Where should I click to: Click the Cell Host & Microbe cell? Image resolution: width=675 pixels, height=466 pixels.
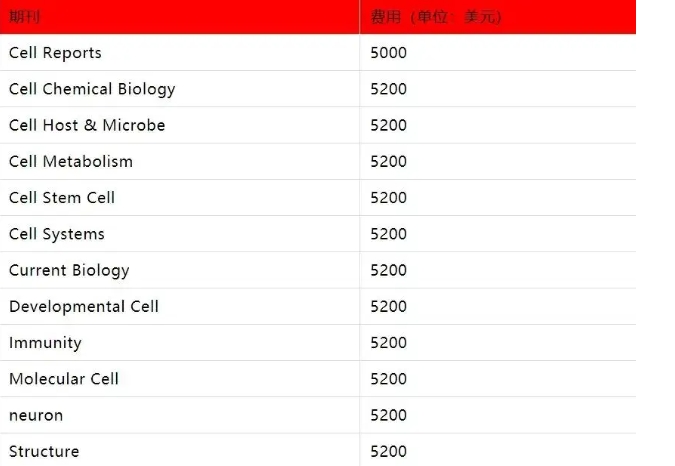coord(87,125)
